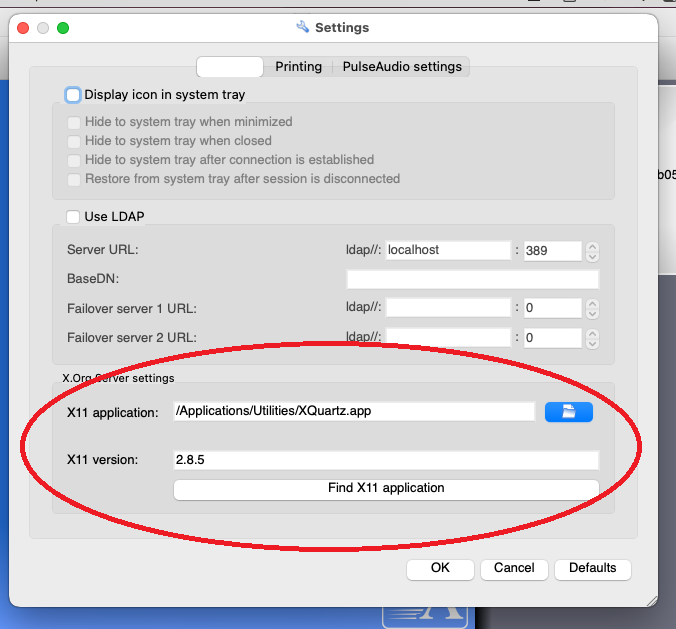Click the folder browse icon for X11 application
The width and height of the screenshot is (676, 629).
tap(568, 412)
